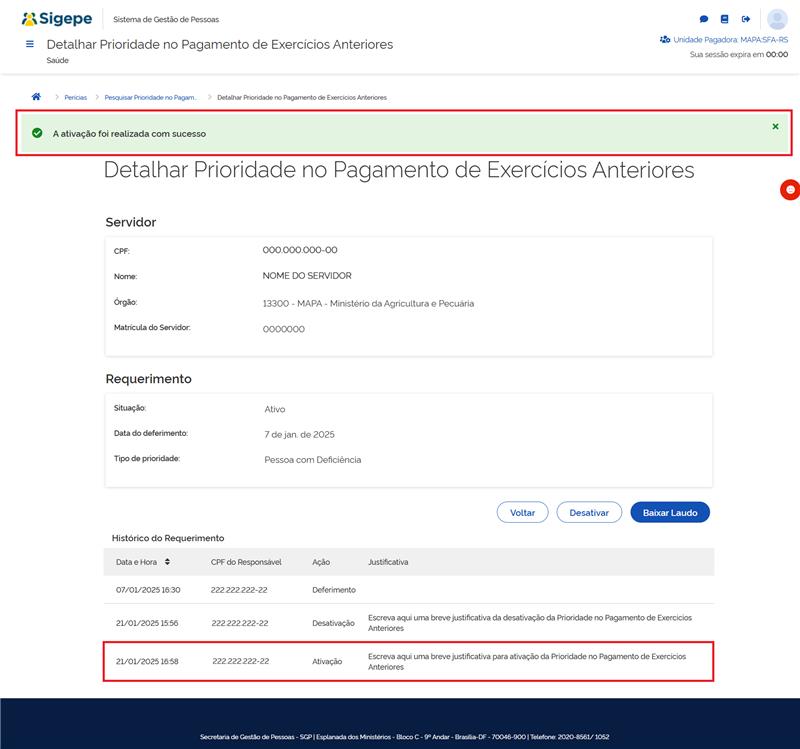Select the Desativação history row
The height and width of the screenshot is (749, 800).
click(x=409, y=622)
